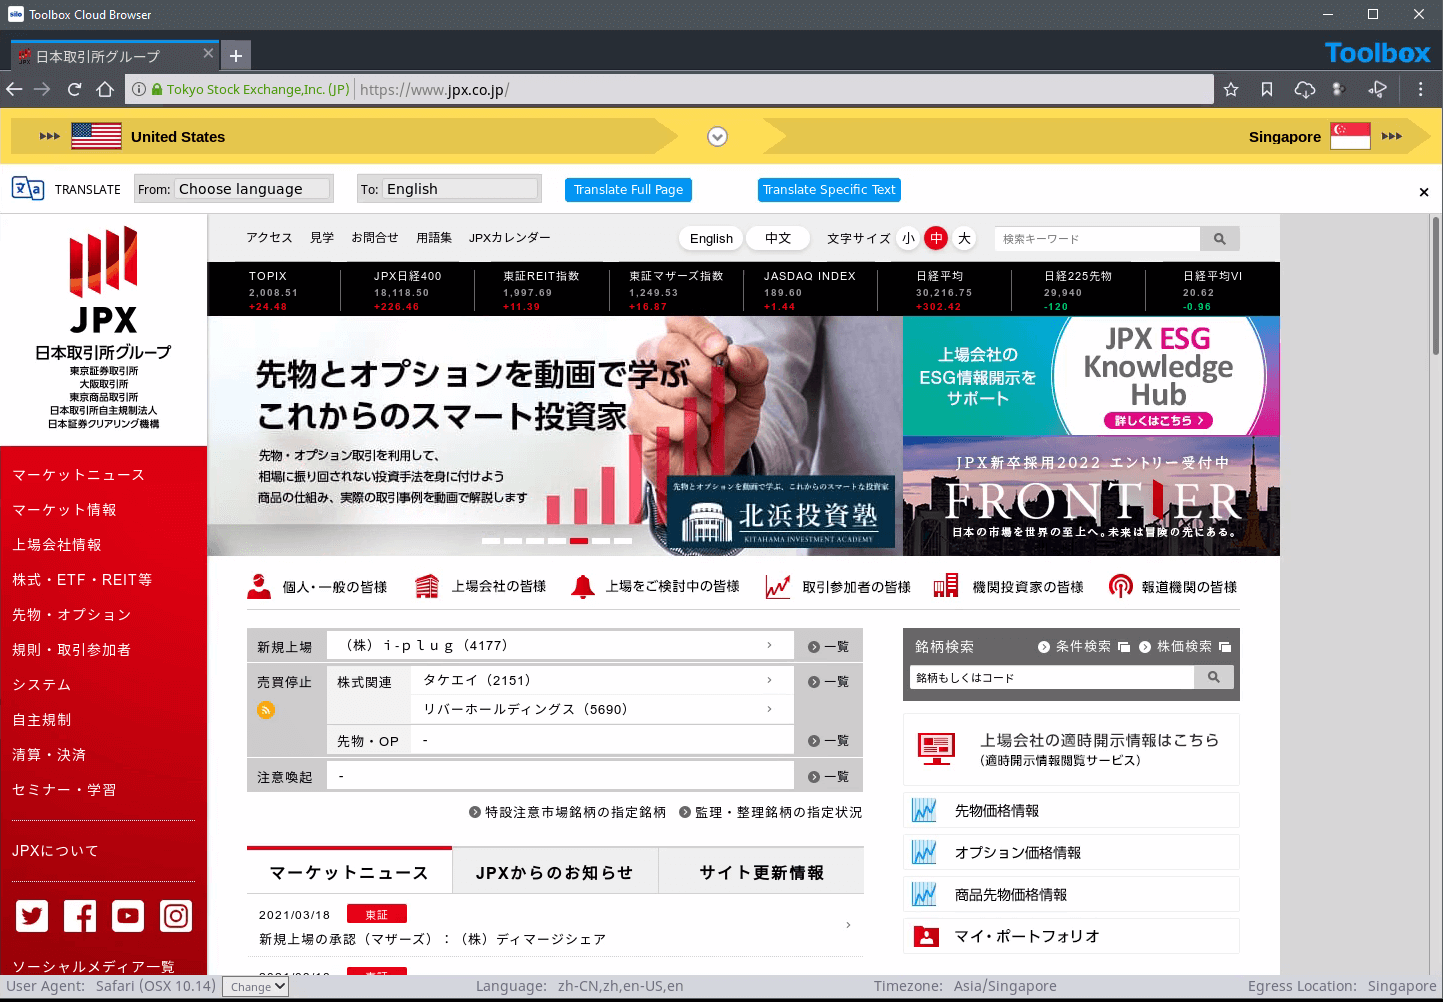Click the stock search magnifier button
The width and height of the screenshot is (1443, 1002).
[1213, 677]
